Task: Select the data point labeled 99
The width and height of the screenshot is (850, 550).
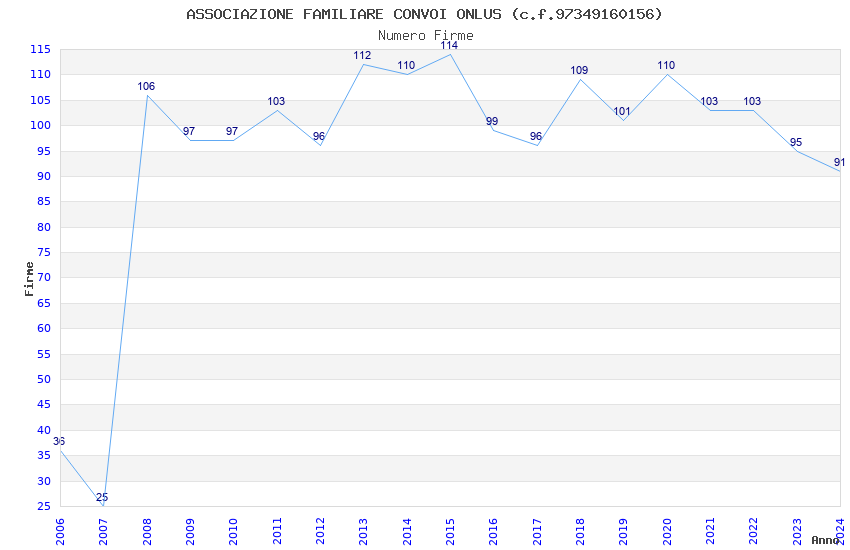Action: coord(492,121)
